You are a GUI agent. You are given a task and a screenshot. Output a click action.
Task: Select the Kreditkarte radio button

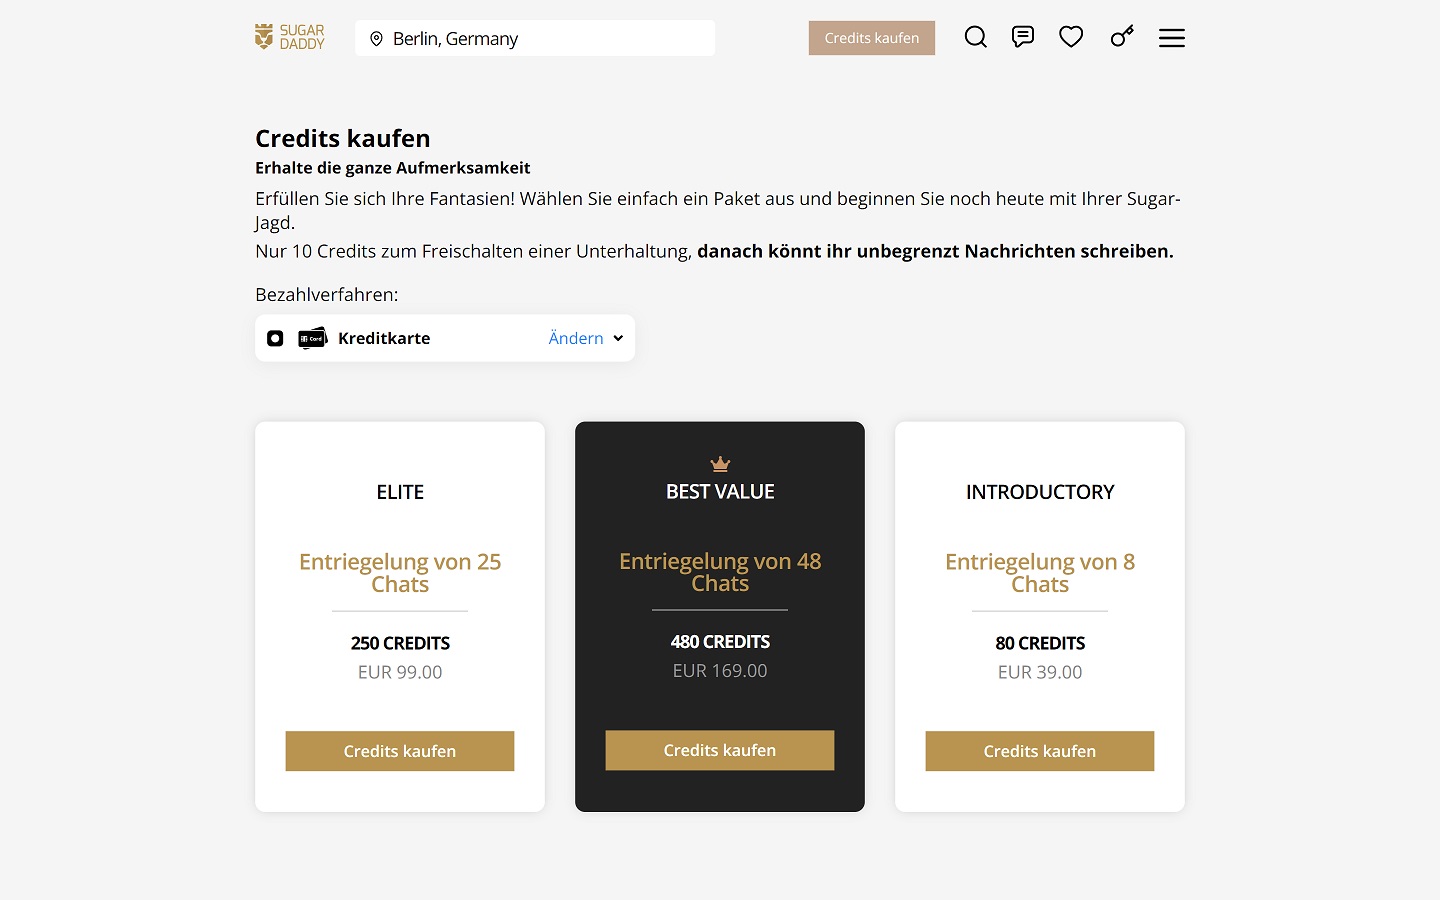[275, 339]
